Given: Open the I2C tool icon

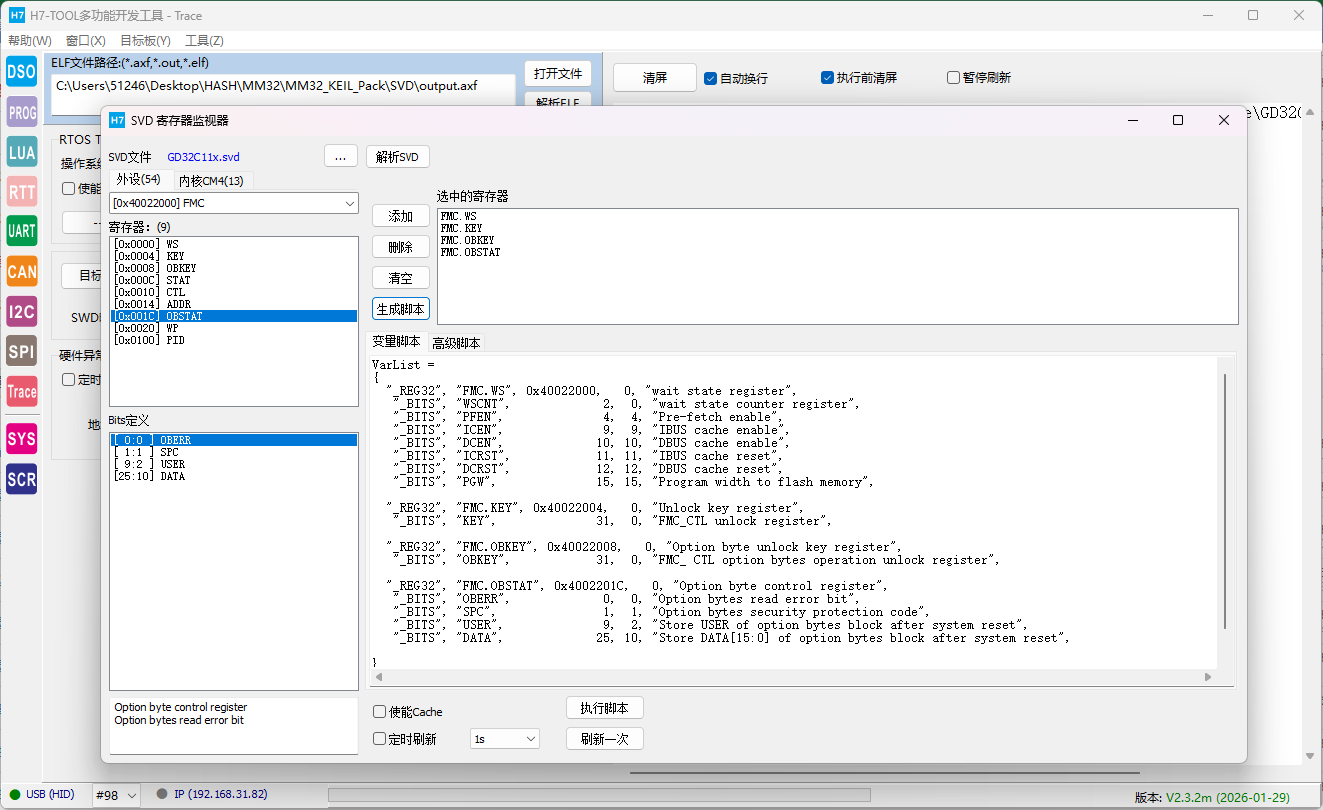Looking at the screenshot, I should pyautogui.click(x=22, y=311).
